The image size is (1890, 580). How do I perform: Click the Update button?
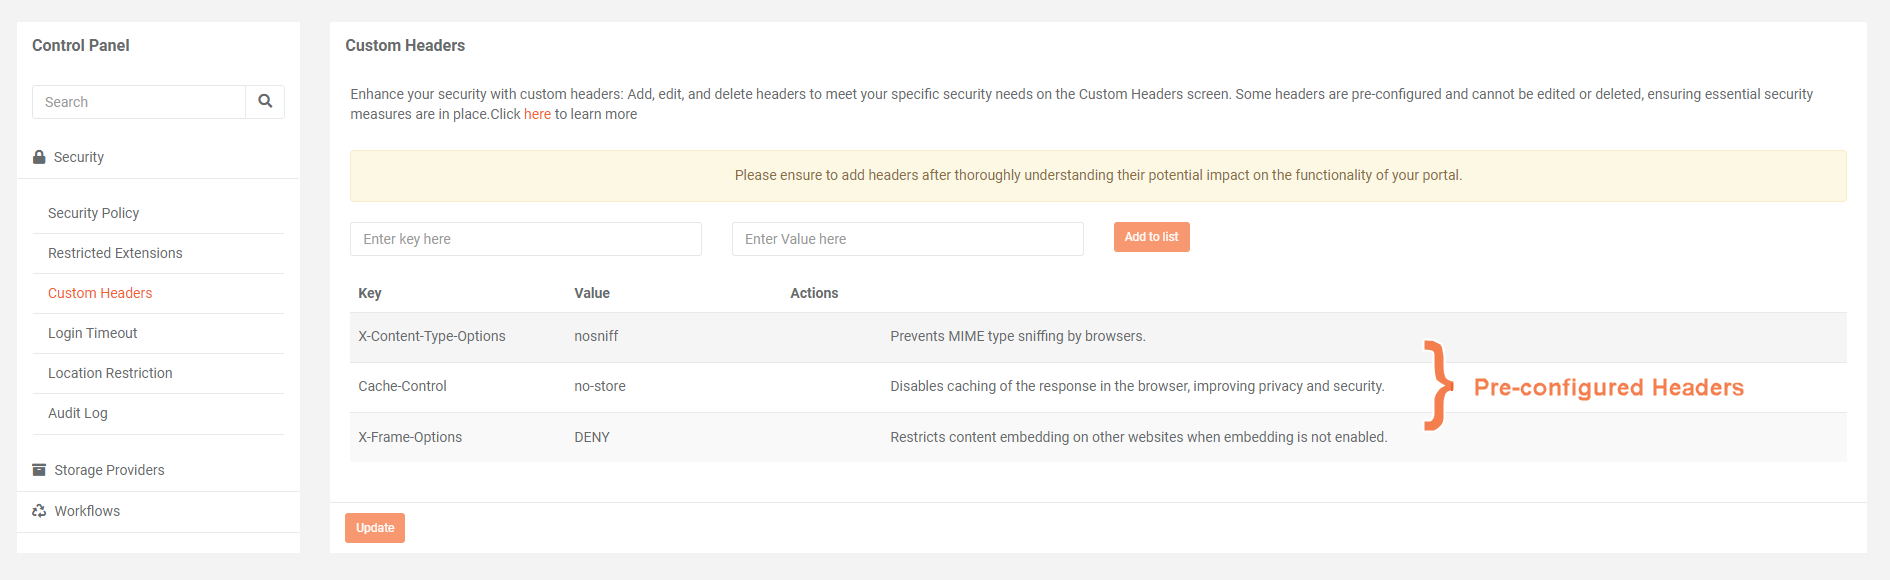click(x=375, y=528)
